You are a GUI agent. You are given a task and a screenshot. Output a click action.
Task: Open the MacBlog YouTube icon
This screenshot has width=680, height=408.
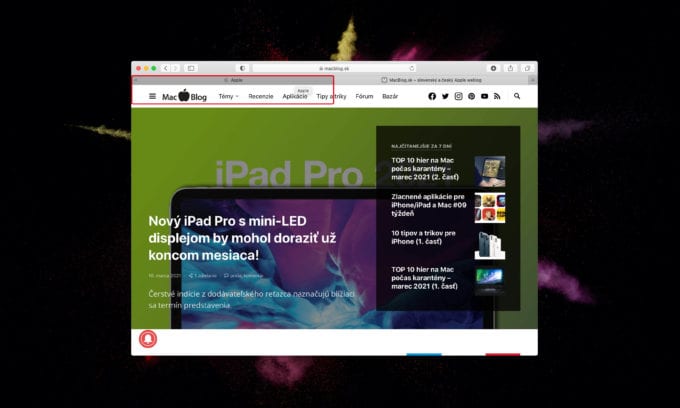[x=484, y=96]
